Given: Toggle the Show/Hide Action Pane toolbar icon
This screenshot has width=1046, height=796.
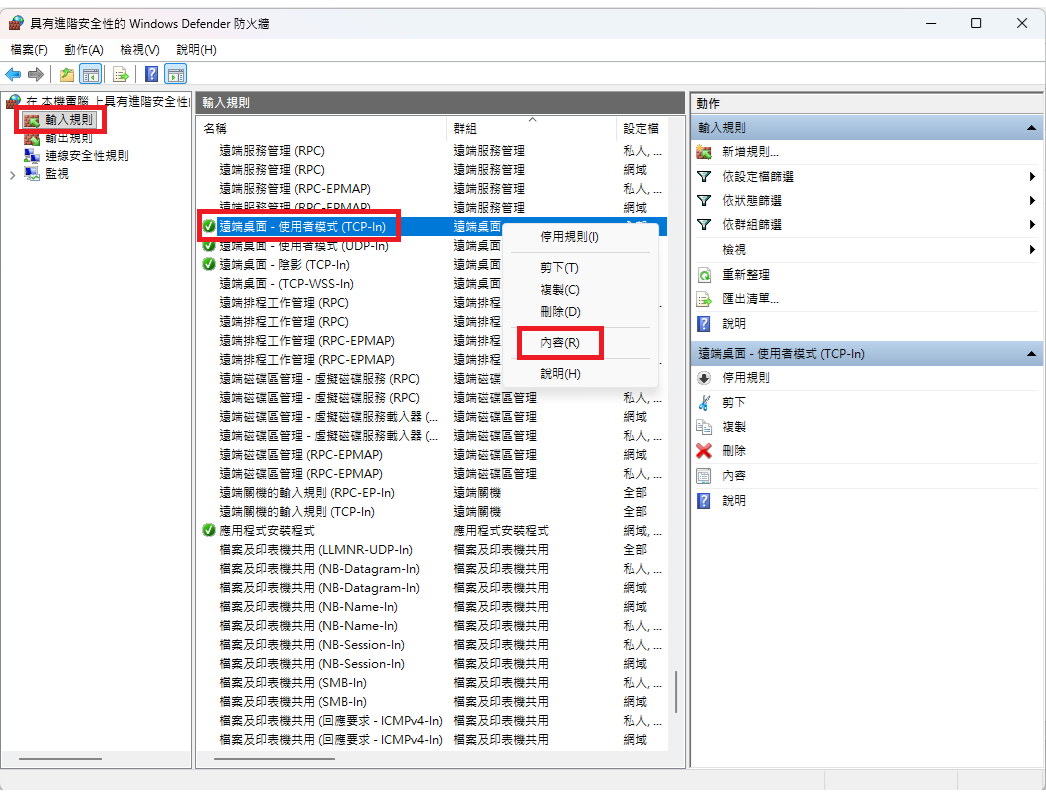Looking at the screenshot, I should (x=176, y=74).
